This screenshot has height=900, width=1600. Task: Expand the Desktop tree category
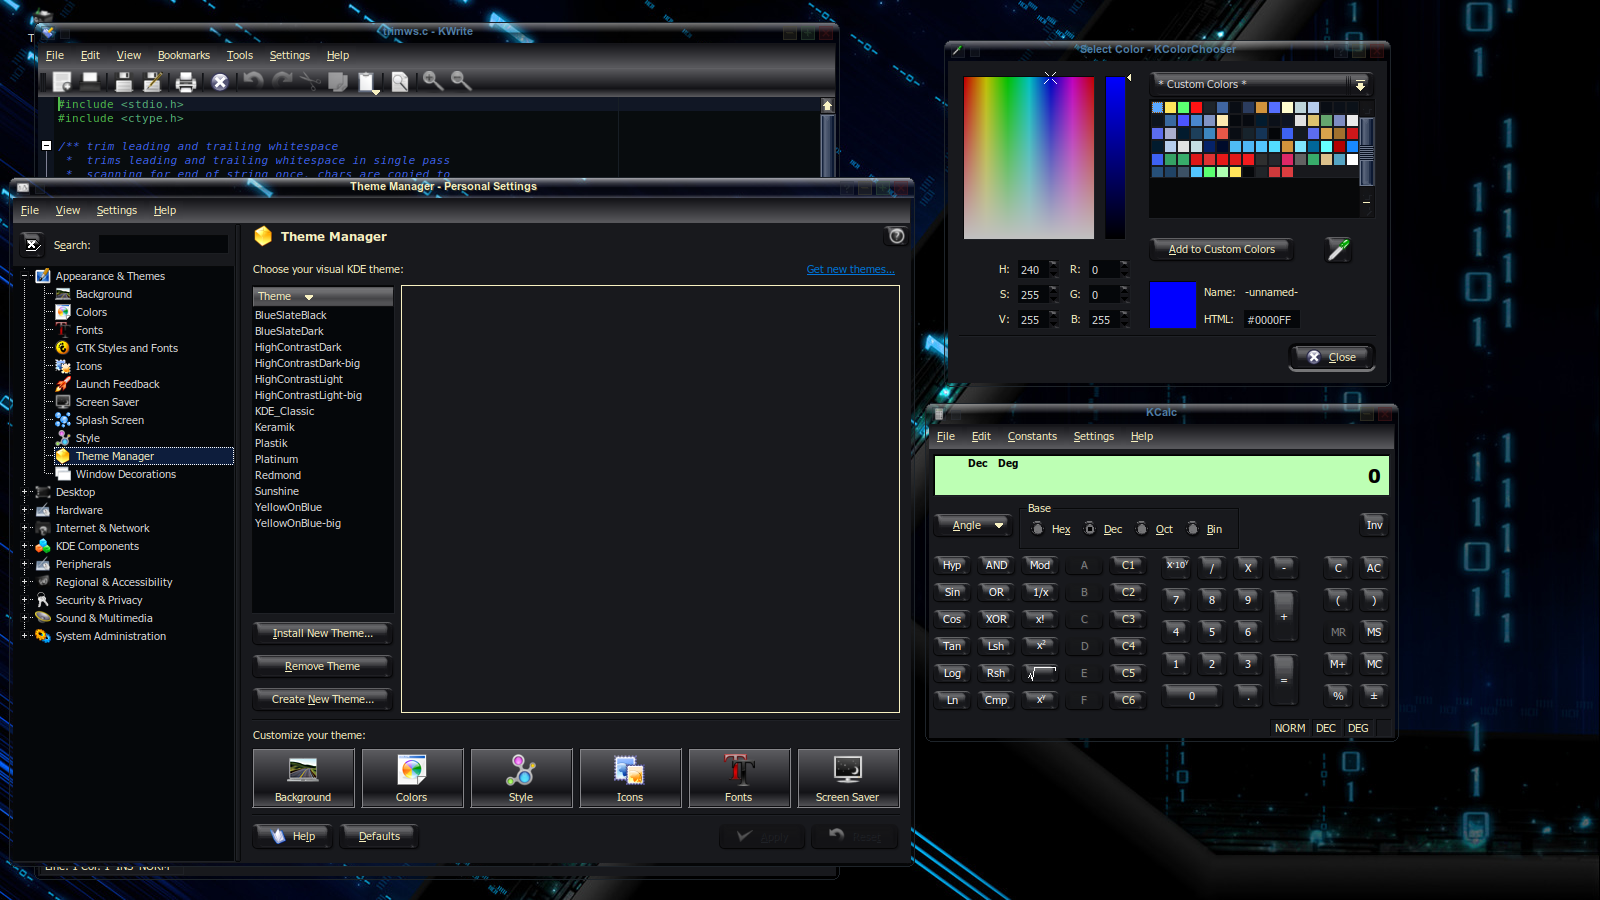[25, 492]
